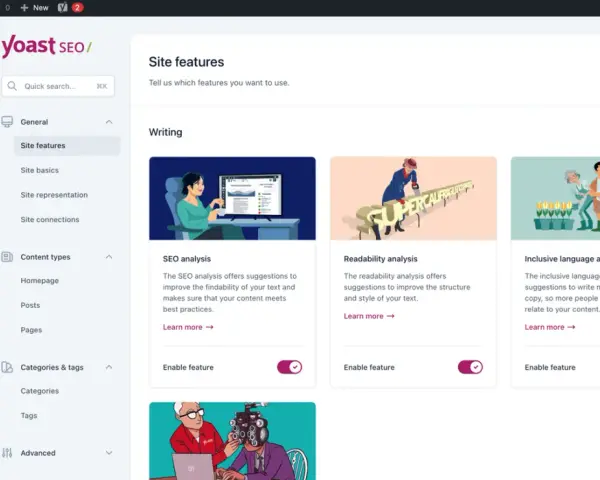Collapse the Categories & tags chevron
The height and width of the screenshot is (480, 600).
coord(109,367)
